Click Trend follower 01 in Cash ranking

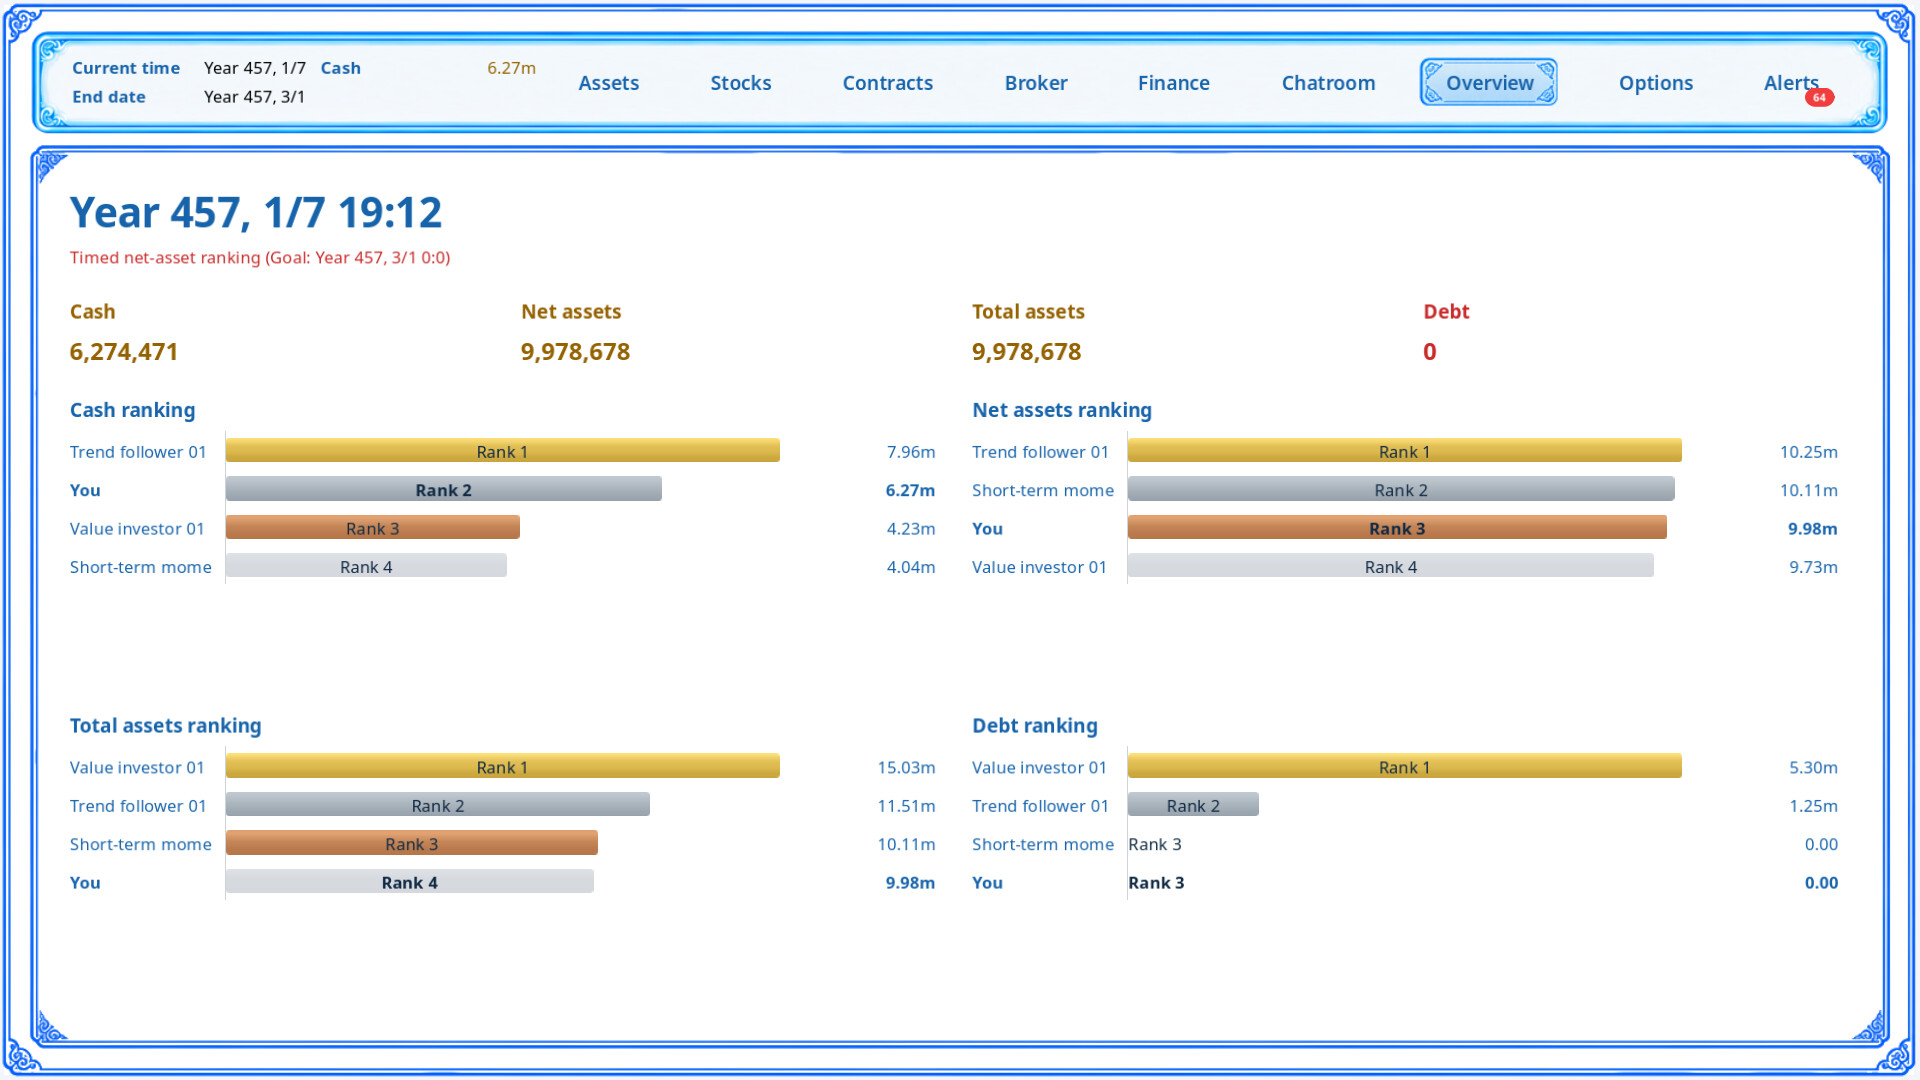(x=138, y=452)
